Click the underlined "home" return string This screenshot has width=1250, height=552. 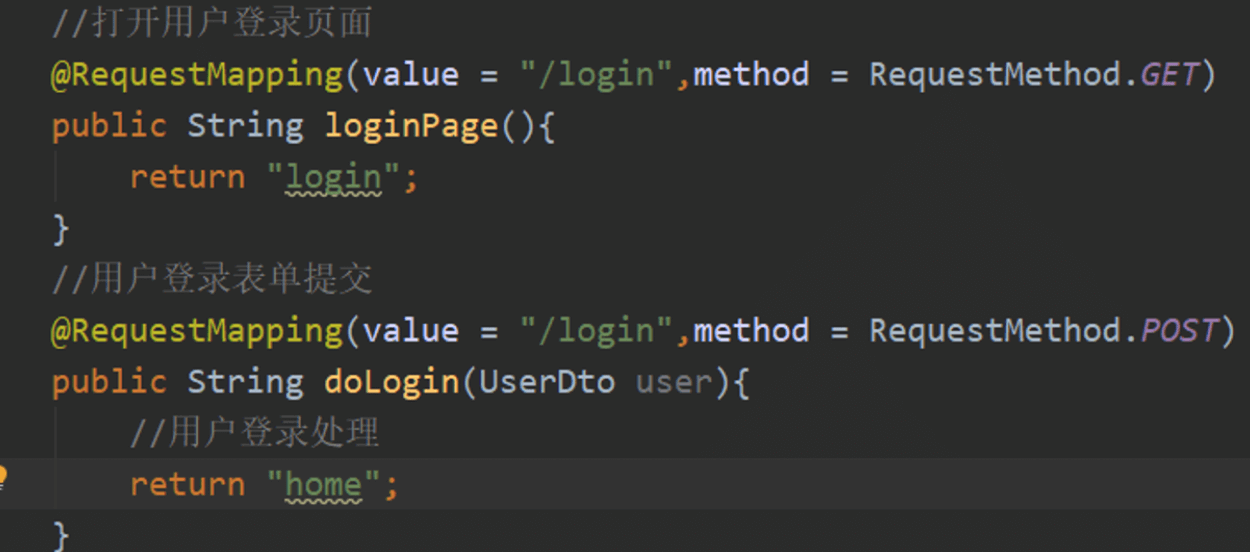point(323,485)
